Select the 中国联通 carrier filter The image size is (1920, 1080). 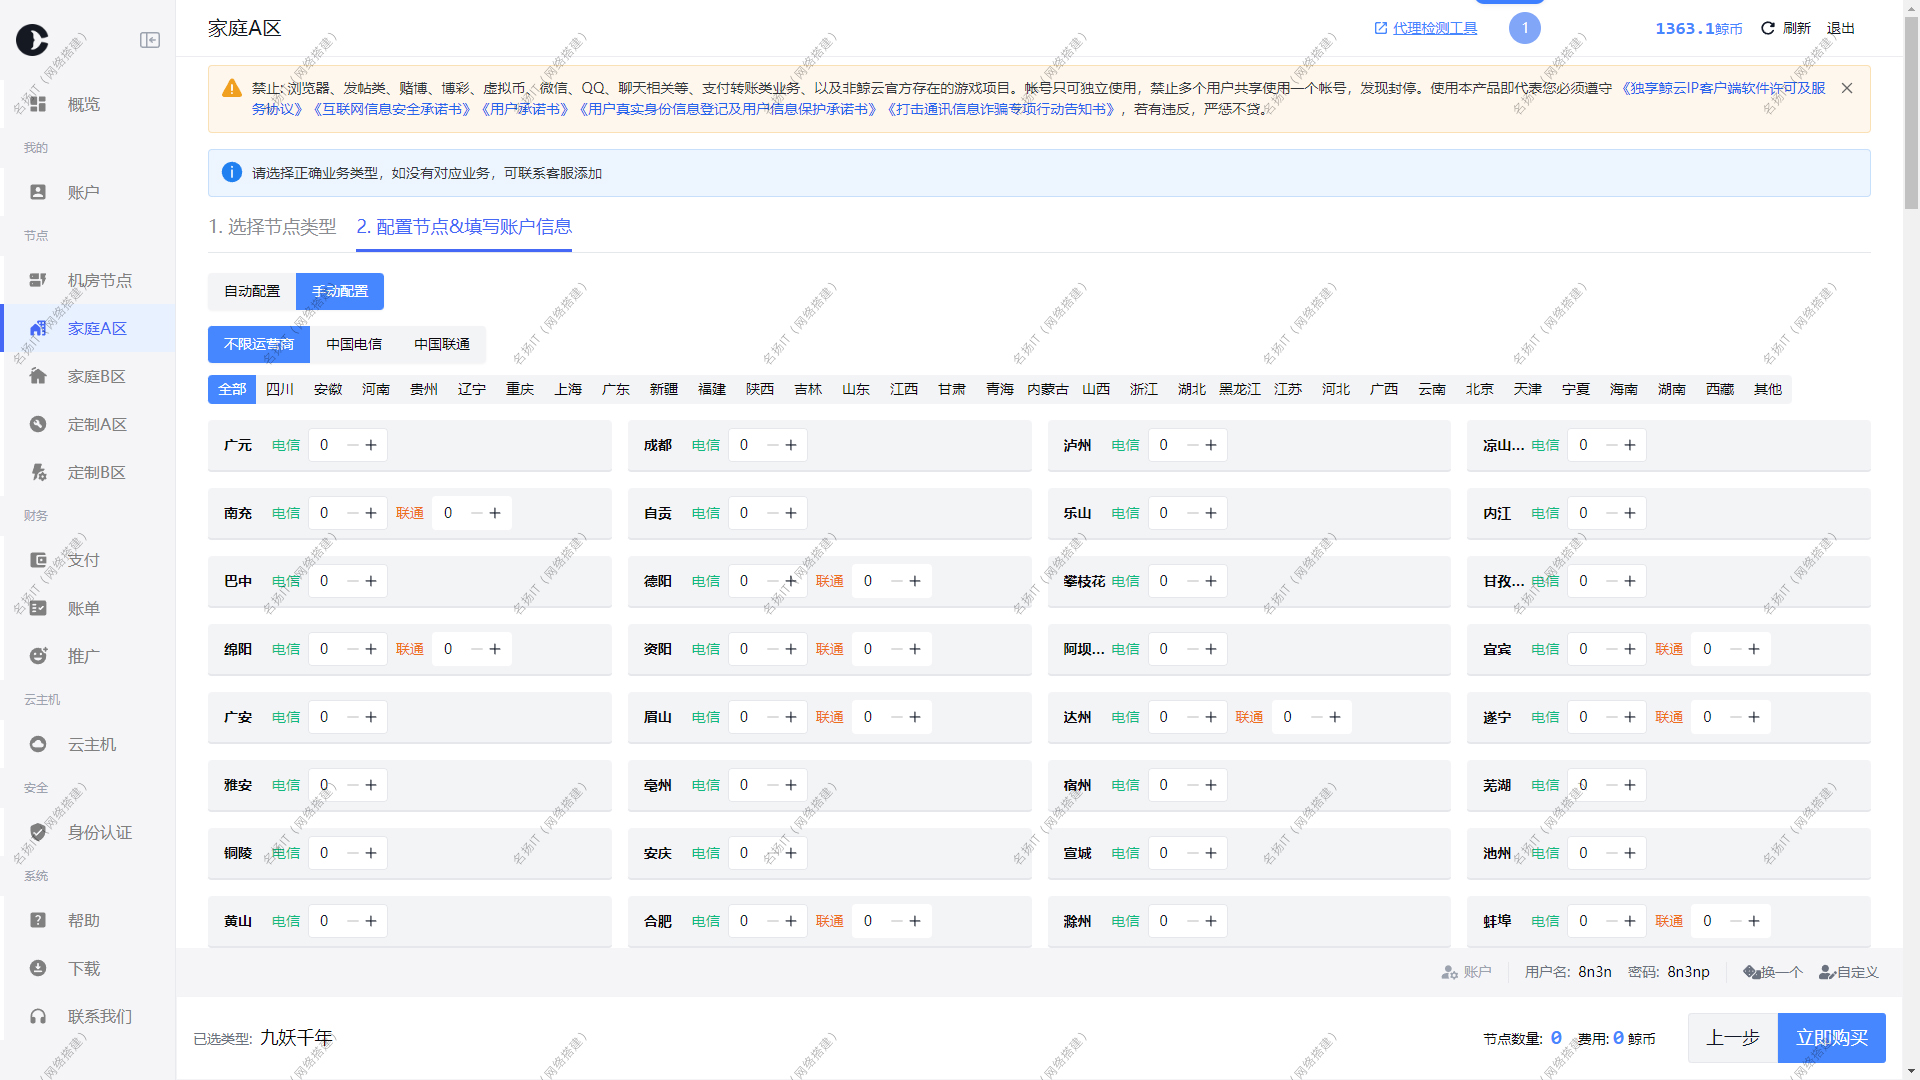click(x=442, y=344)
